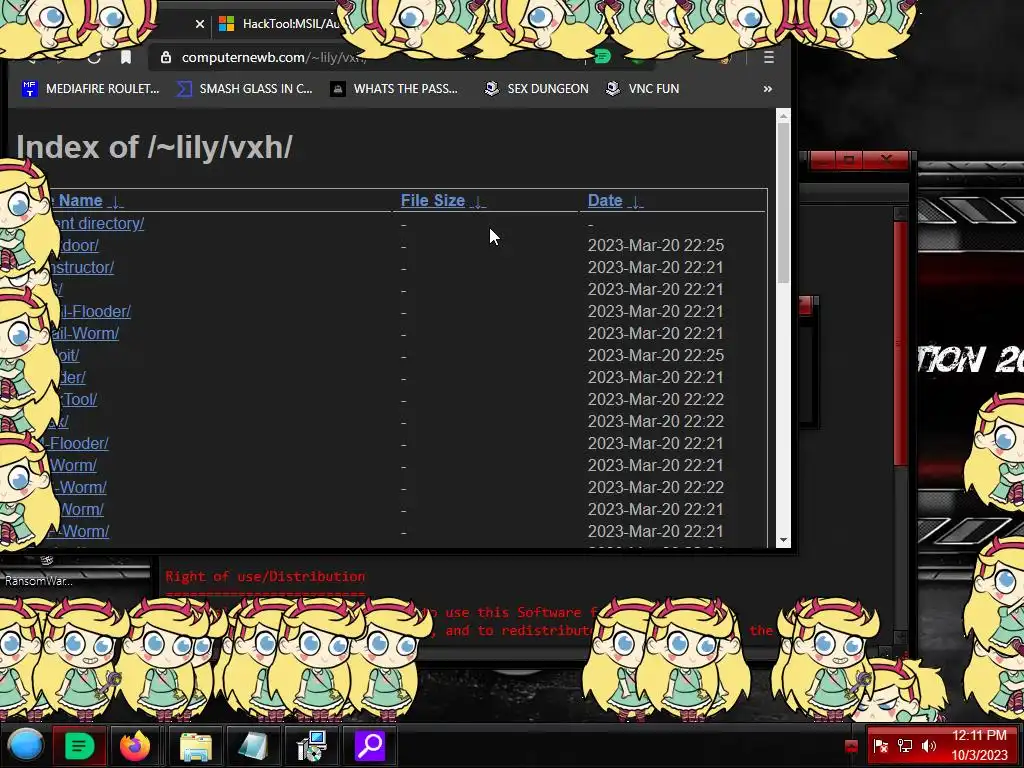
Task: Click the Index of /~lily/vxh/ heading
Action: [154, 147]
